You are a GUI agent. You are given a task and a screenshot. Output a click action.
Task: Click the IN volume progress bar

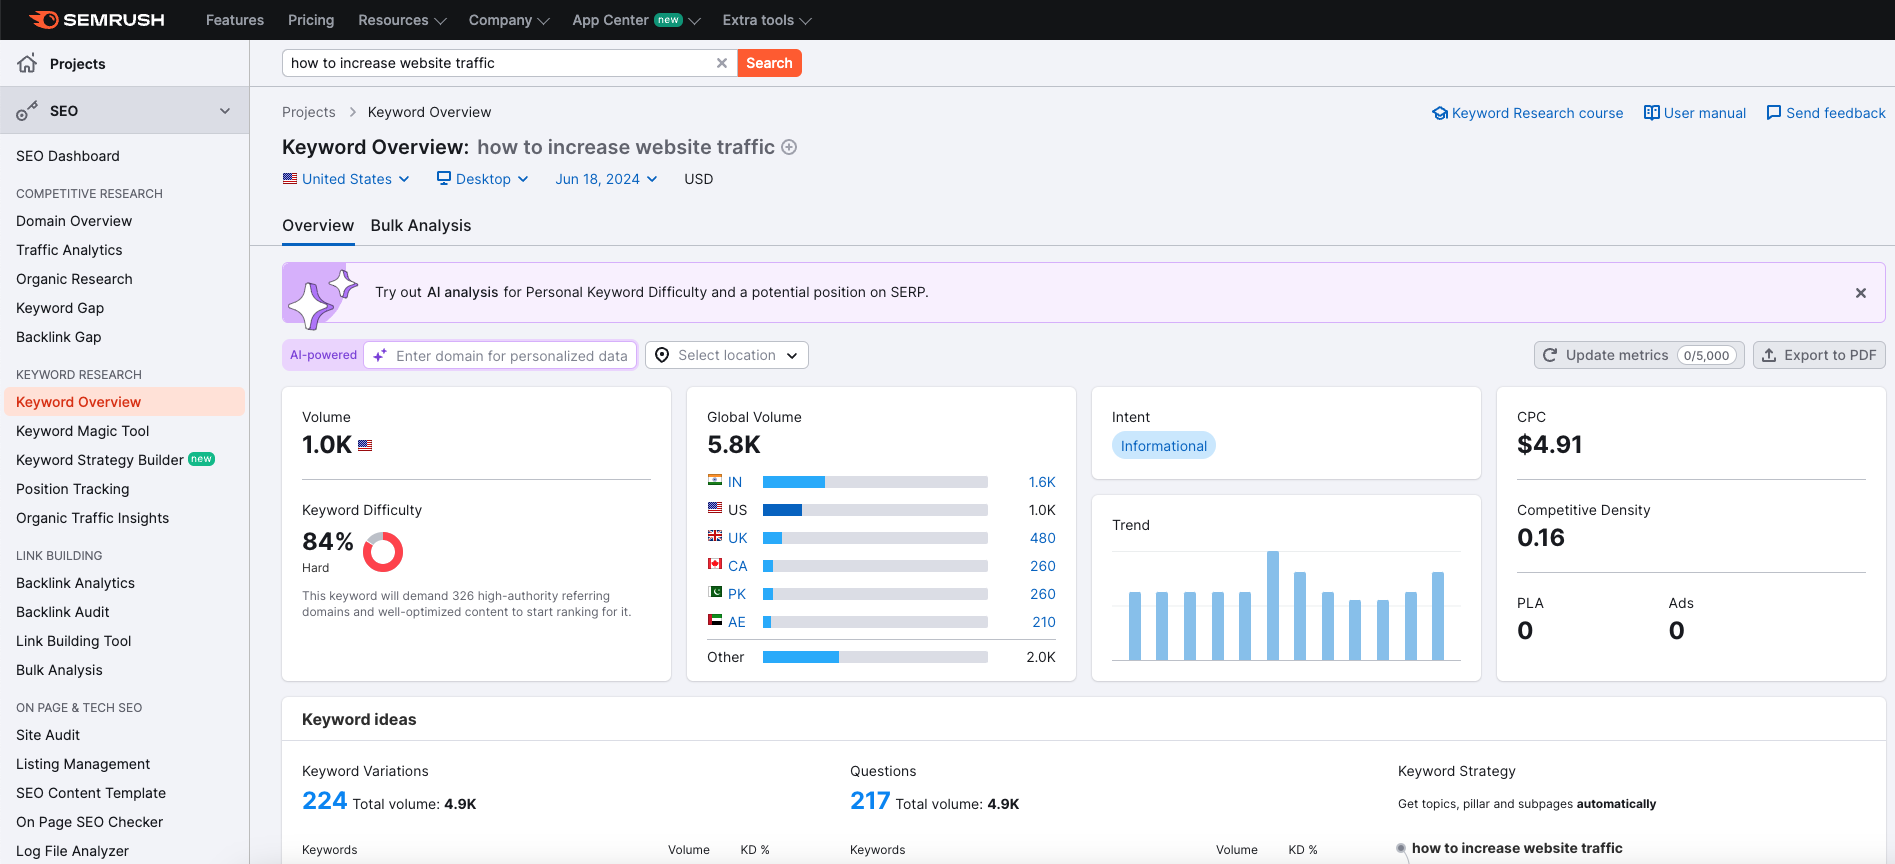[875, 482]
